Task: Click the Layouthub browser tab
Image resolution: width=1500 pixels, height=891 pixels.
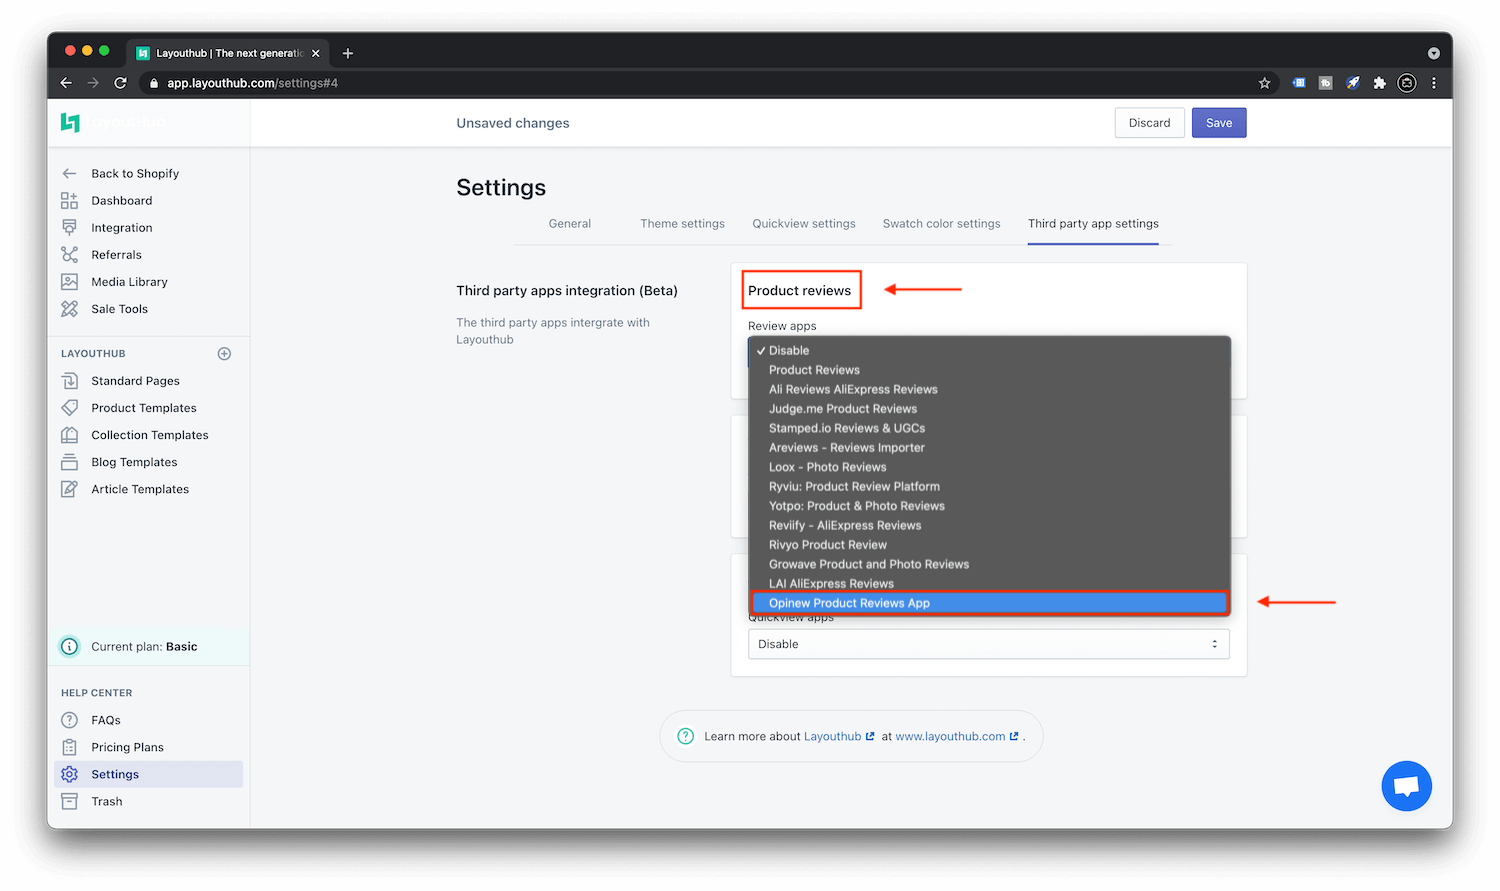Action: tap(228, 53)
